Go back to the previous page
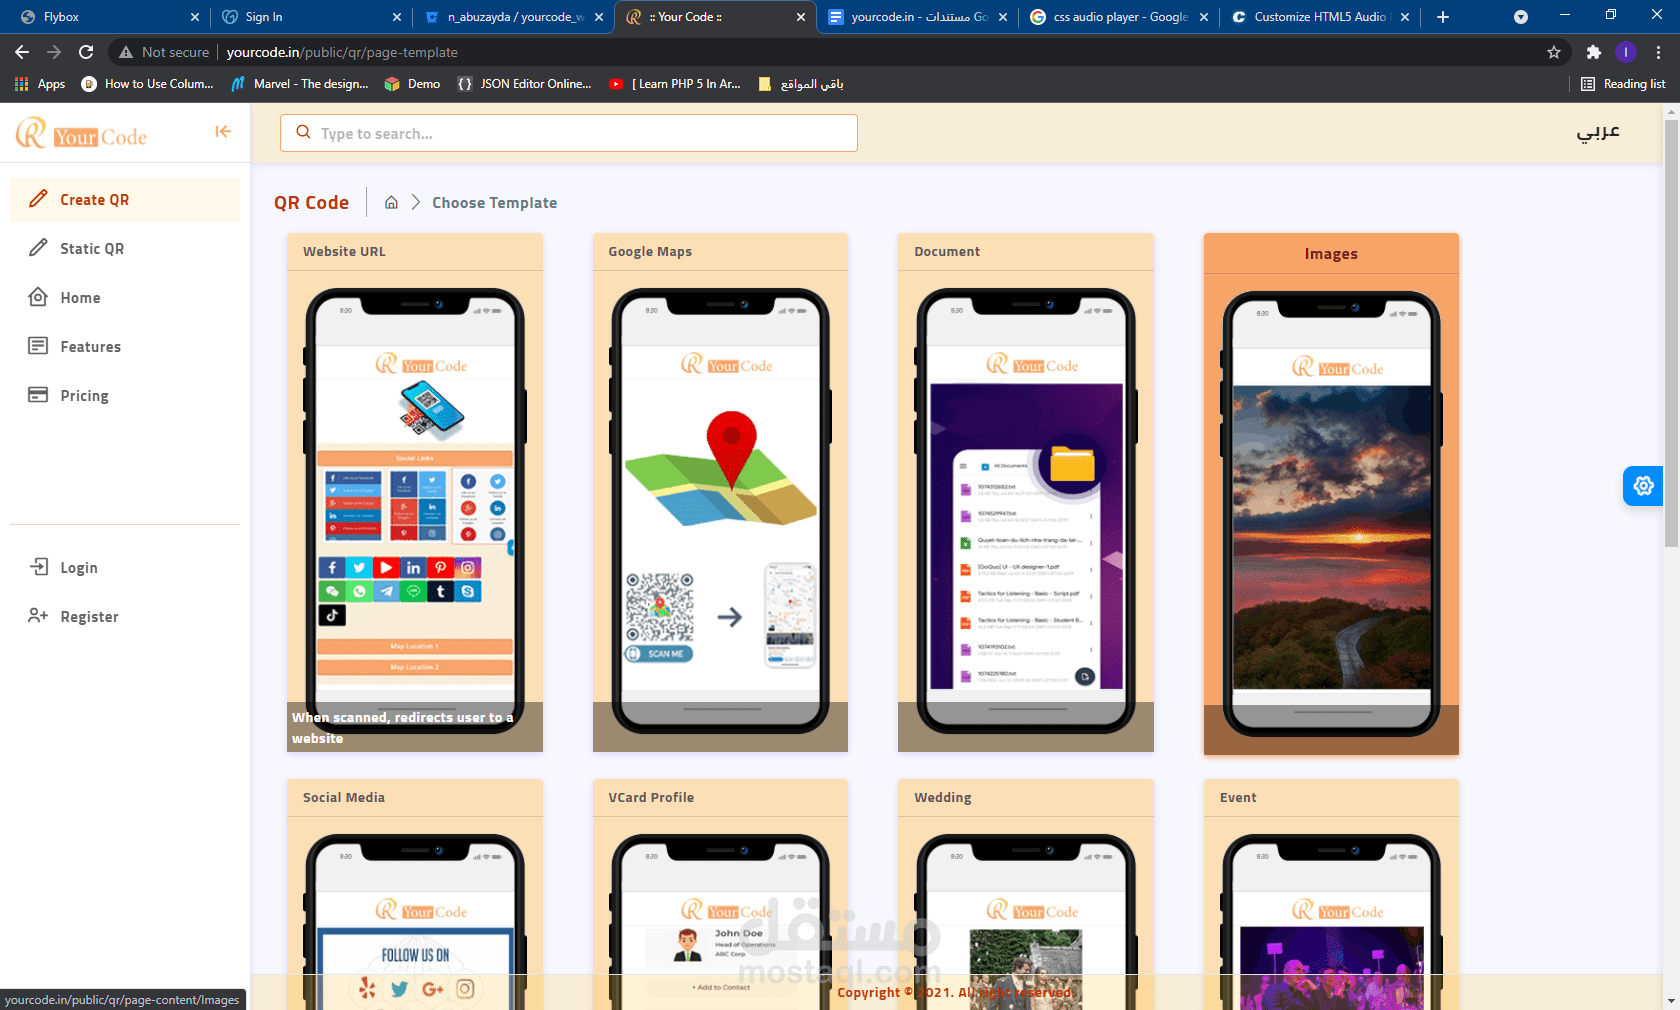 (22, 52)
